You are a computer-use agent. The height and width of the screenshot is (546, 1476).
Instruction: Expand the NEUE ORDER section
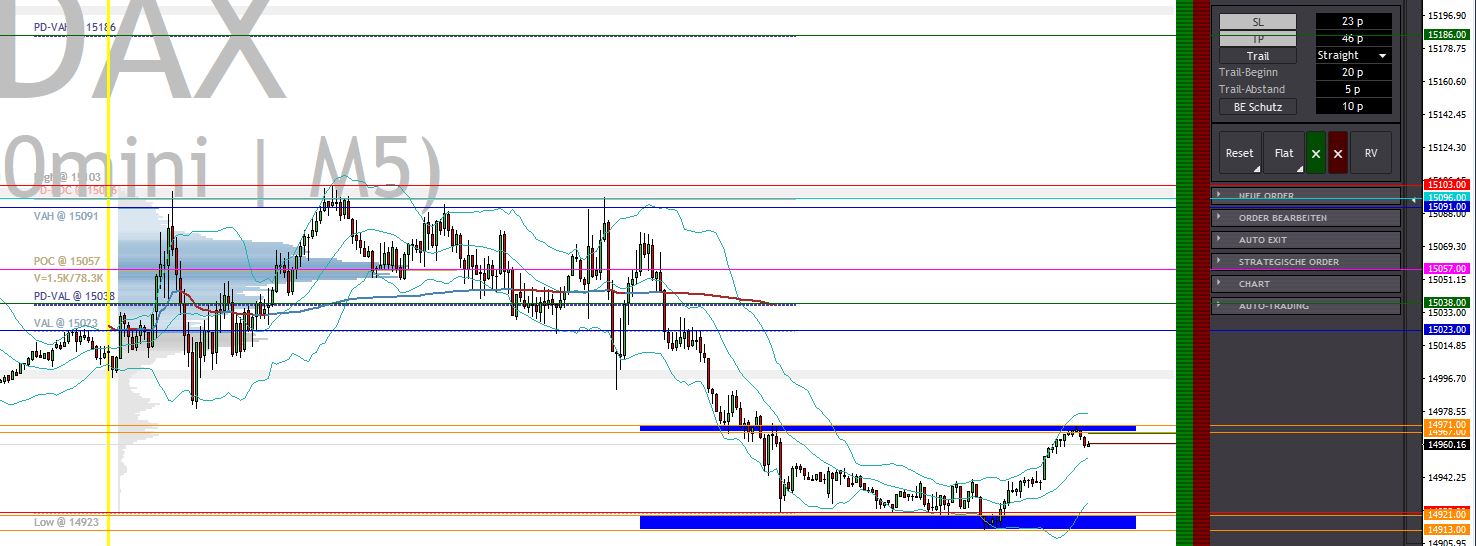tap(1306, 195)
